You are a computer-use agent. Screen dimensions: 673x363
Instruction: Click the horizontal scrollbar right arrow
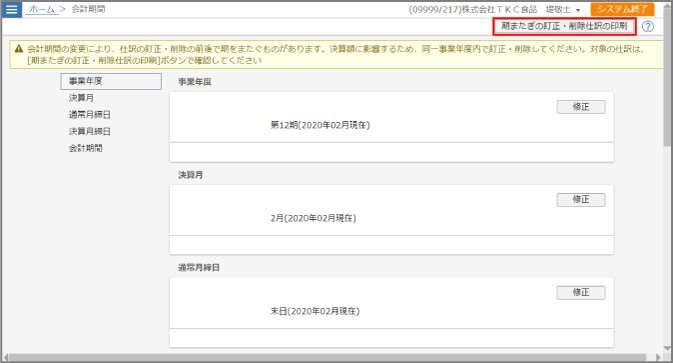pos(658,357)
